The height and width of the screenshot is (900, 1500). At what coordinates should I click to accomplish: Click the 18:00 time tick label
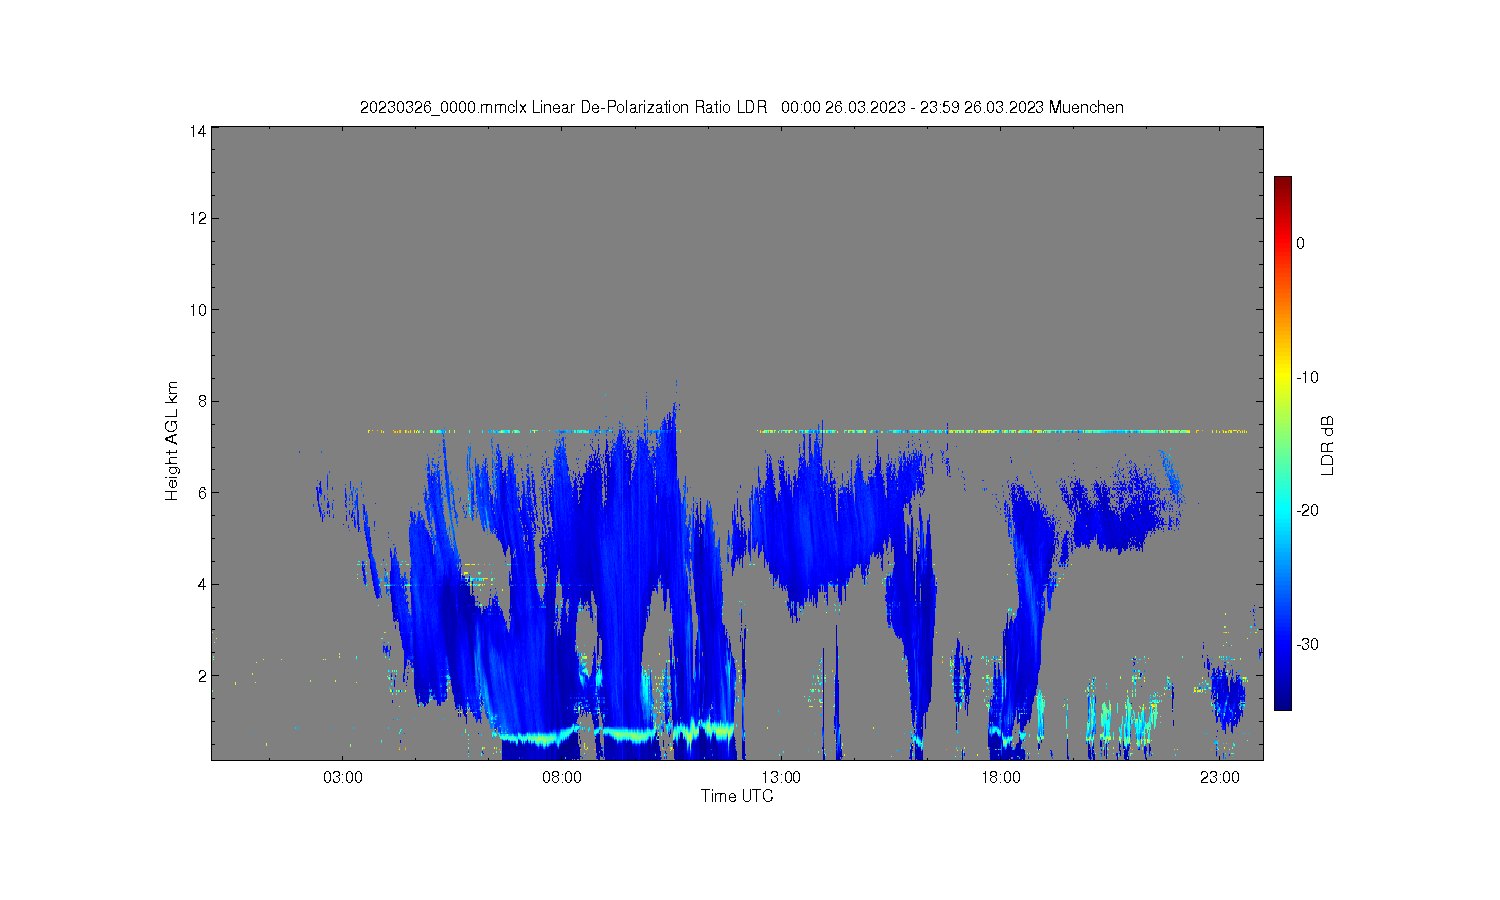click(1000, 777)
